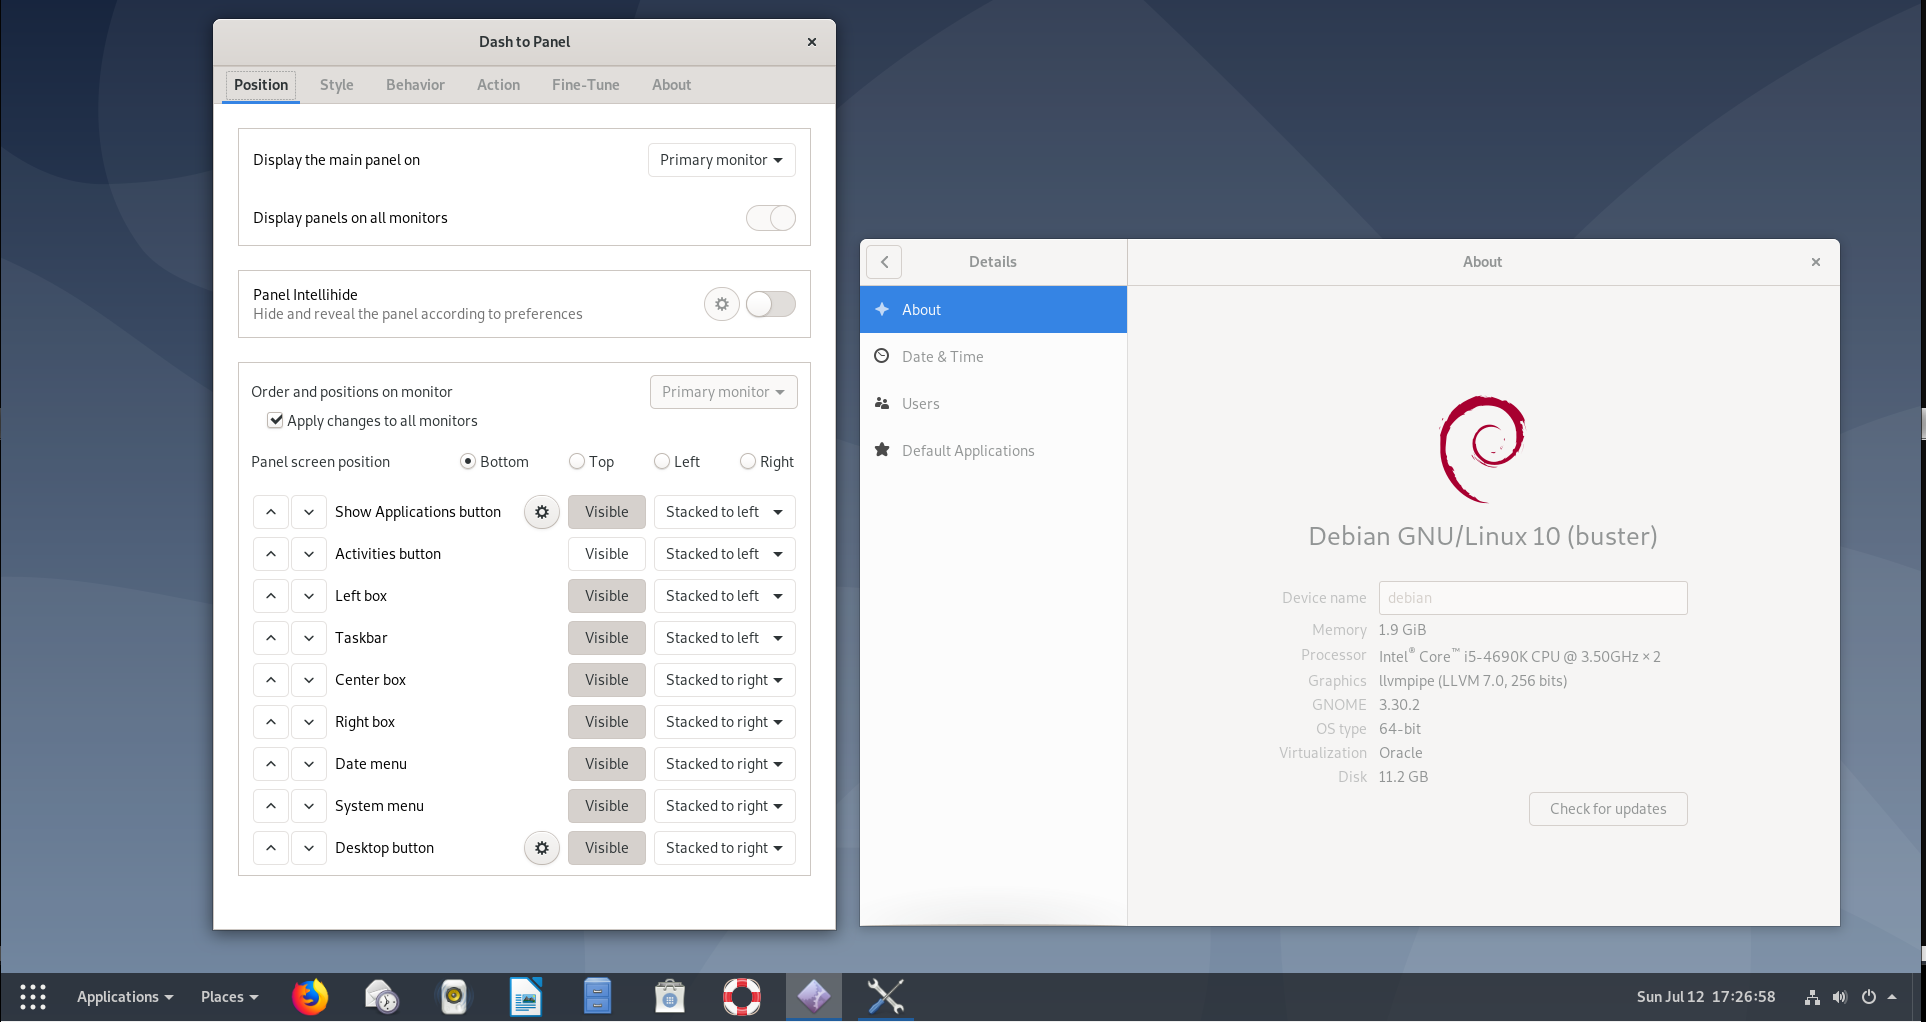The width and height of the screenshot is (1926, 1022).
Task: Click the Settings wrench and screwdriver taskbar icon
Action: click(x=886, y=997)
